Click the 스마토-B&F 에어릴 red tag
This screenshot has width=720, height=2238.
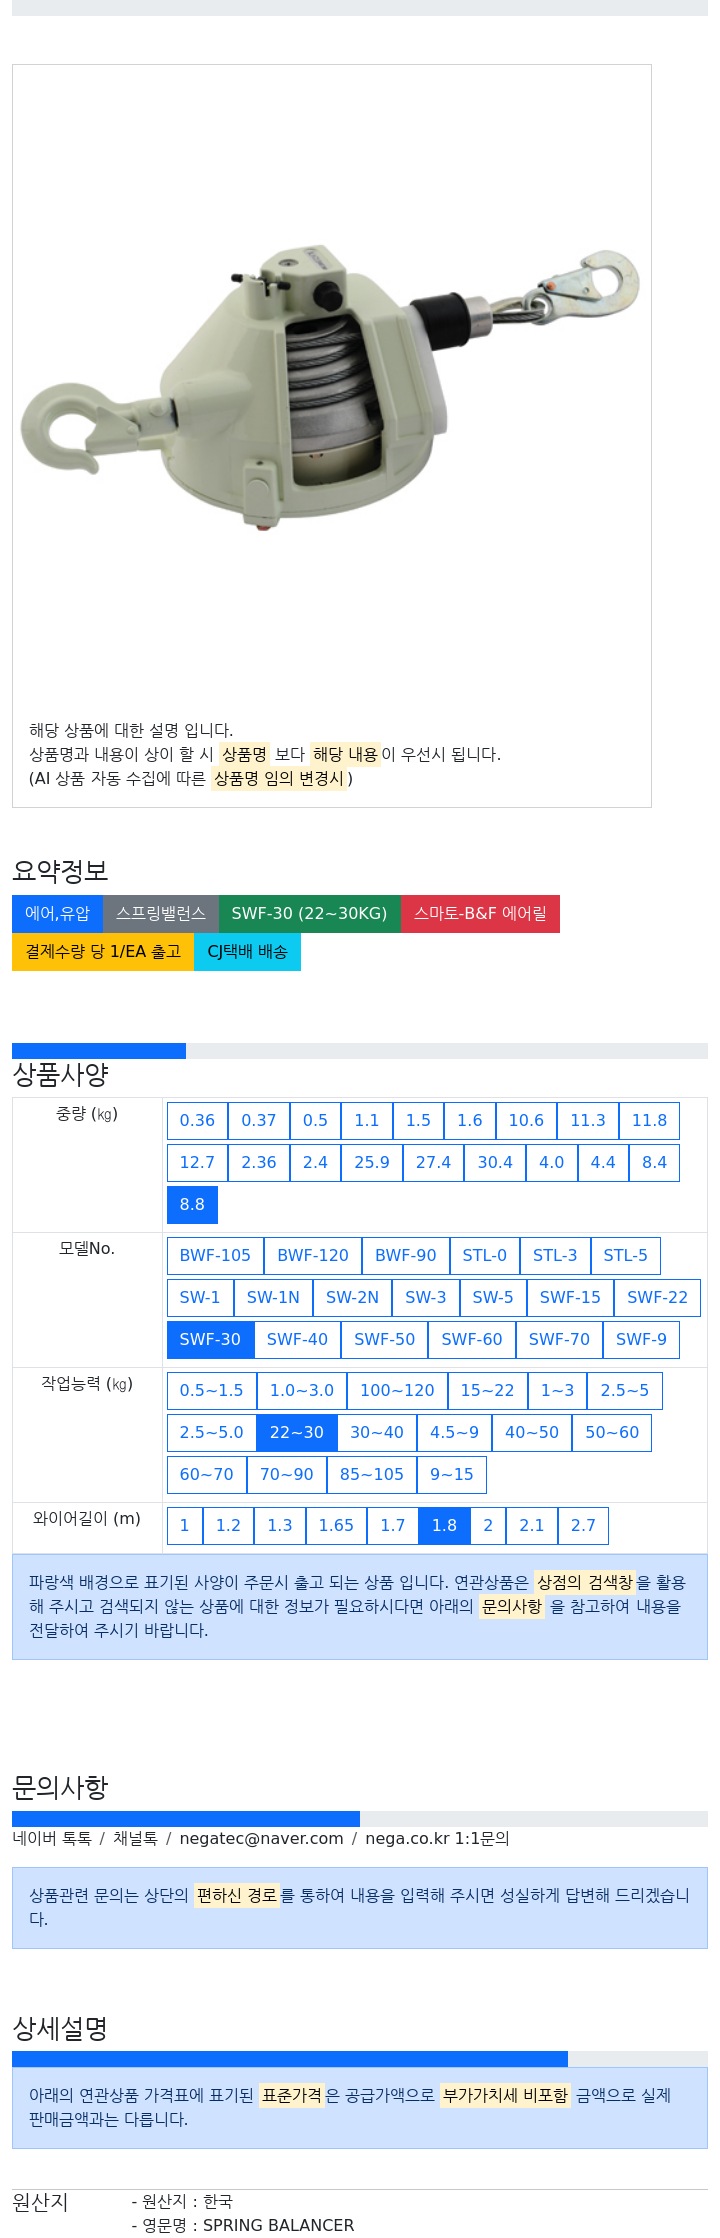[x=480, y=913]
